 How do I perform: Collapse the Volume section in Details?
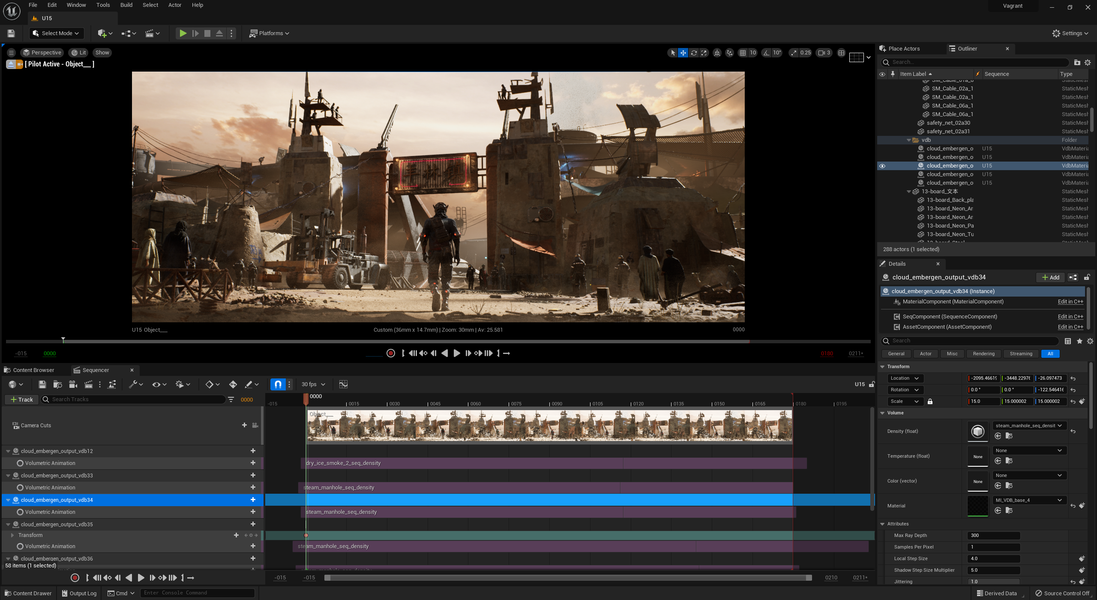click(883, 413)
